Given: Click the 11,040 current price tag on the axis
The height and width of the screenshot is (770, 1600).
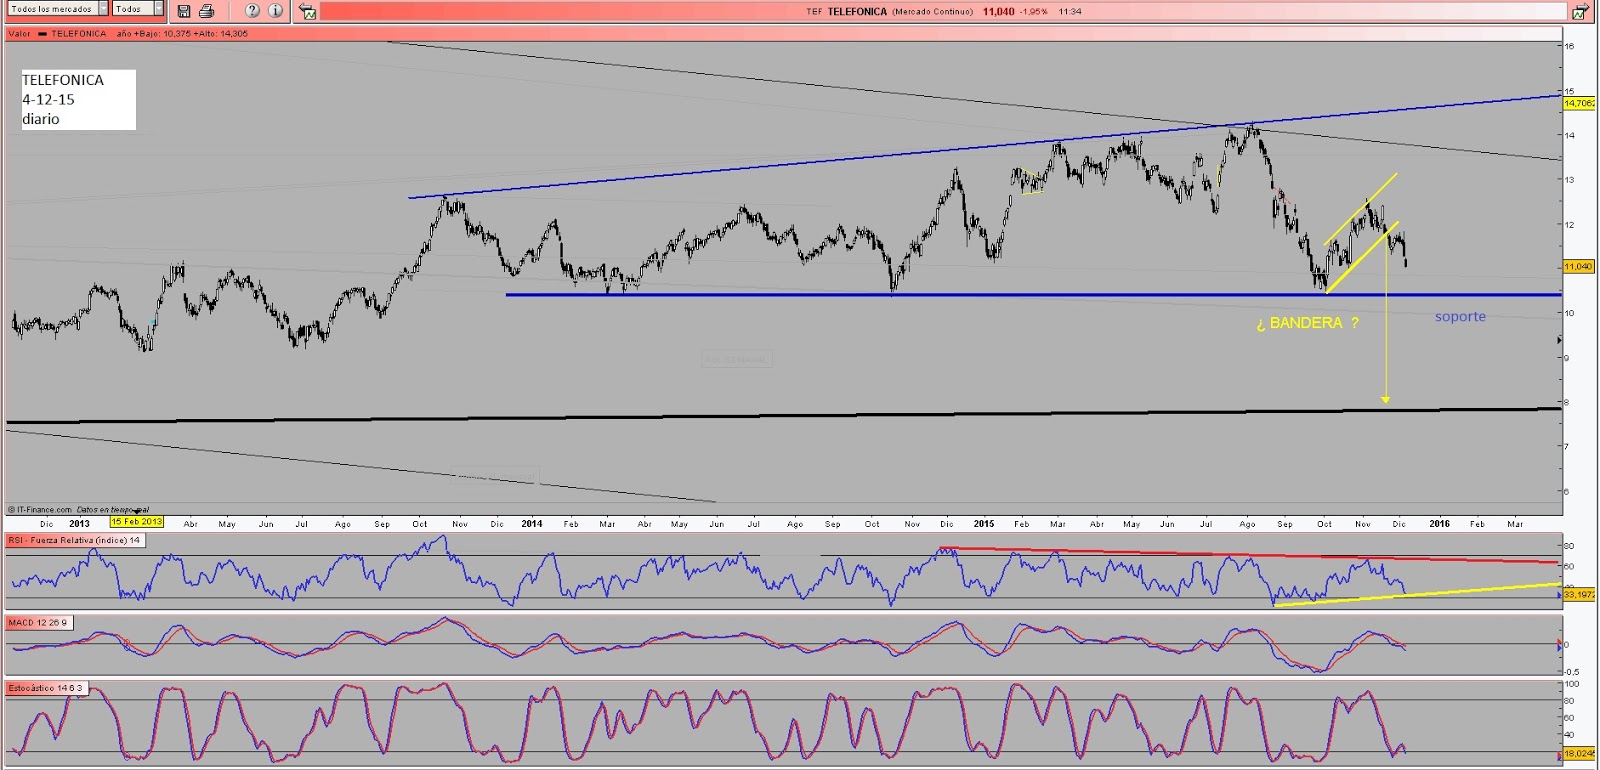Looking at the screenshot, I should (x=1579, y=266).
